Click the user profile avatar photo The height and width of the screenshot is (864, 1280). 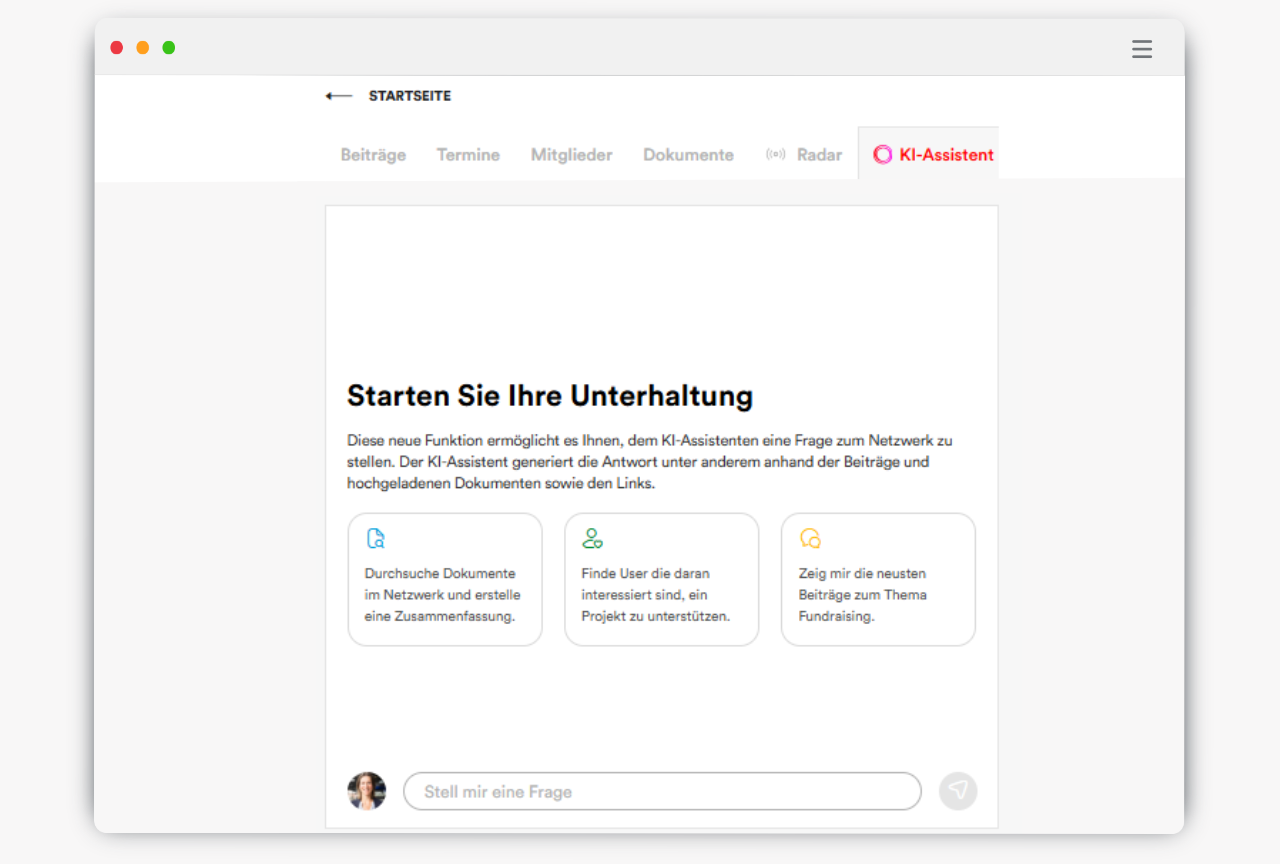367,791
